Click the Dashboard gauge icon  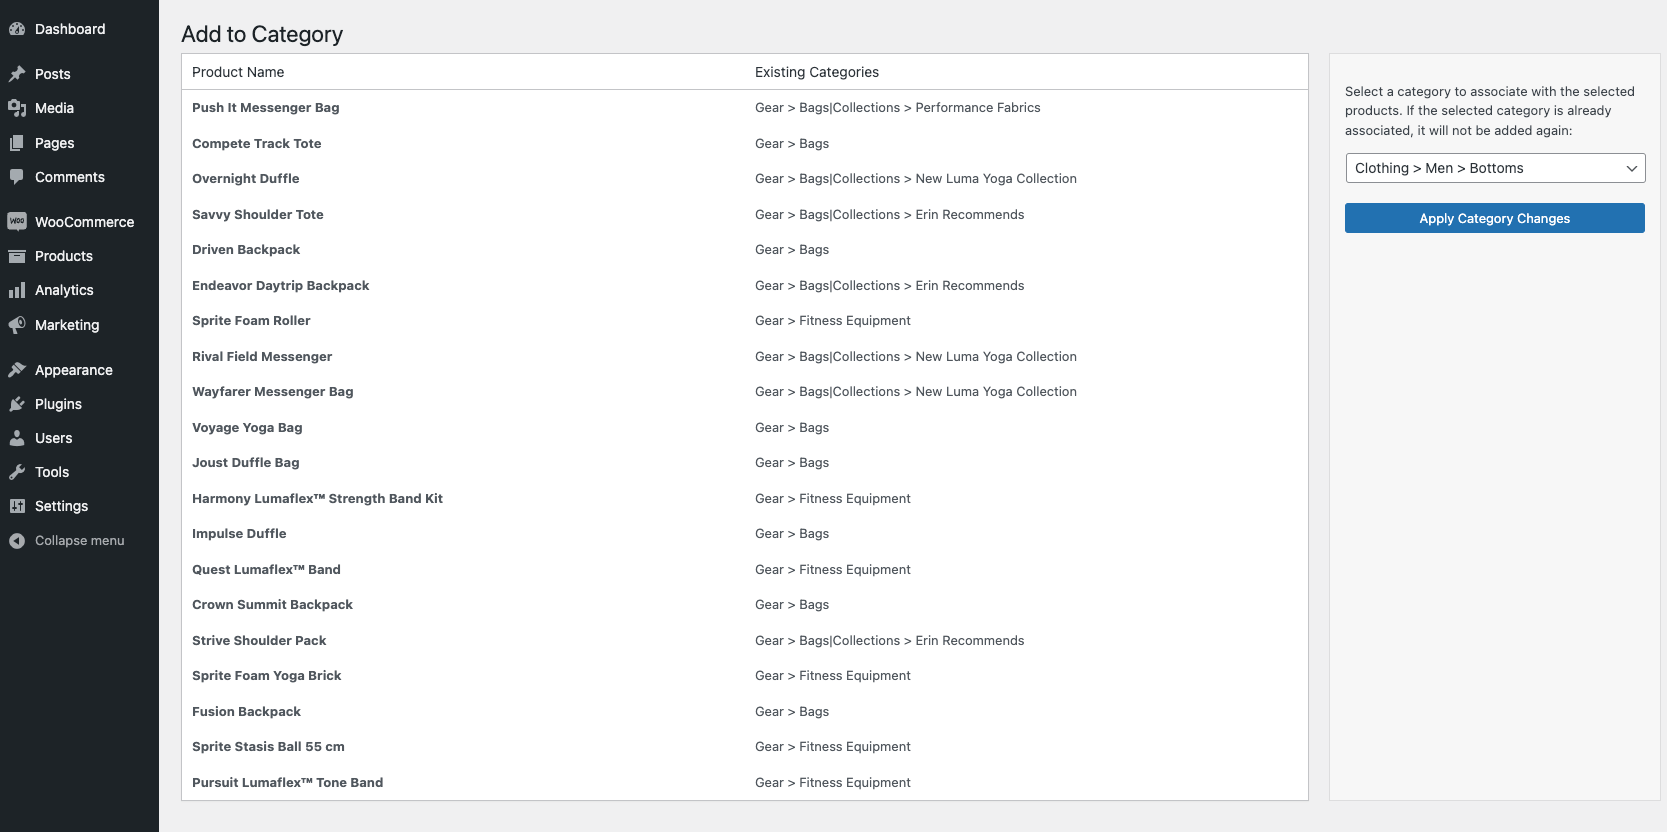tap(17, 29)
